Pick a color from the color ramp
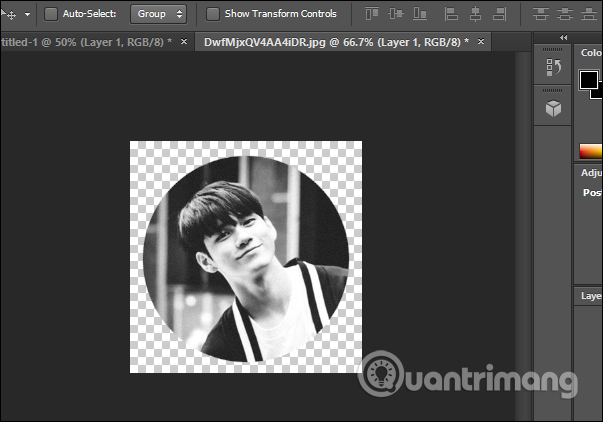Image resolution: width=603 pixels, height=422 pixels. pos(591,151)
